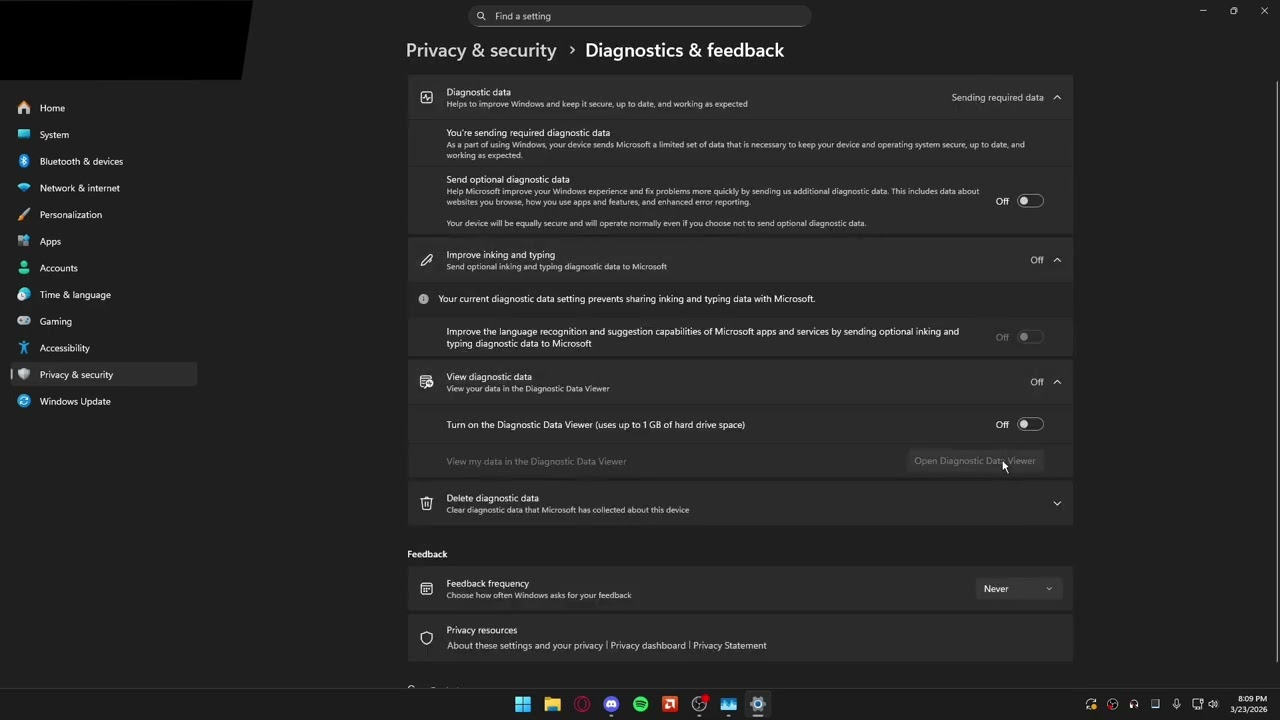Click the microphone icon in system tray
1280x720 pixels.
click(1176, 704)
